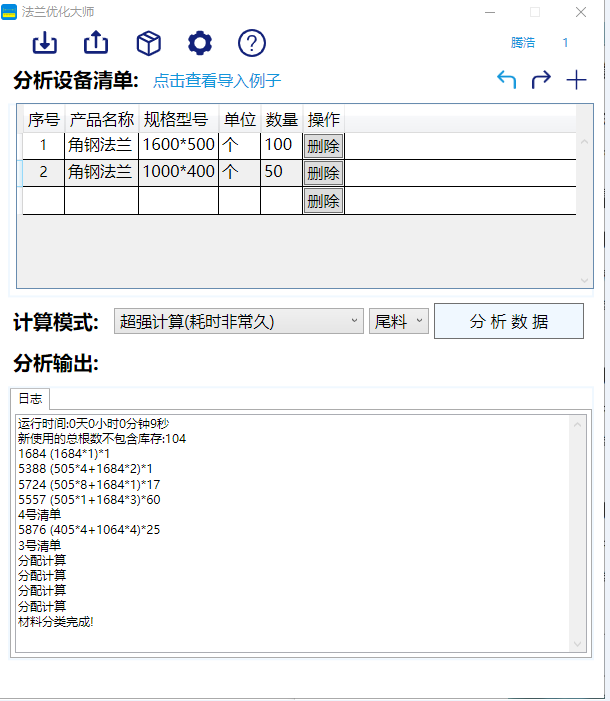Click the quantity cell showing 50
The image size is (610, 701).
coord(280,173)
